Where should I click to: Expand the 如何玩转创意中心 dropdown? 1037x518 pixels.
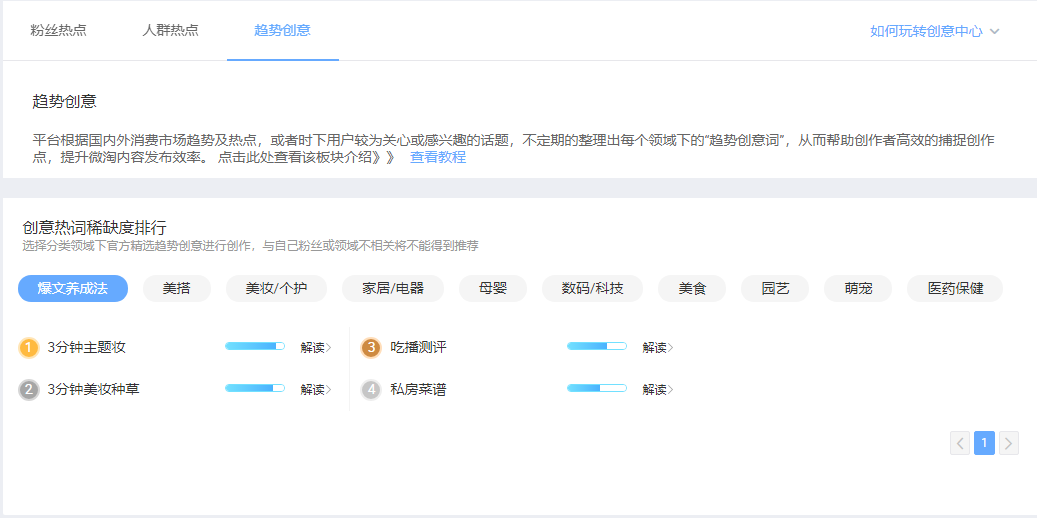pos(934,31)
